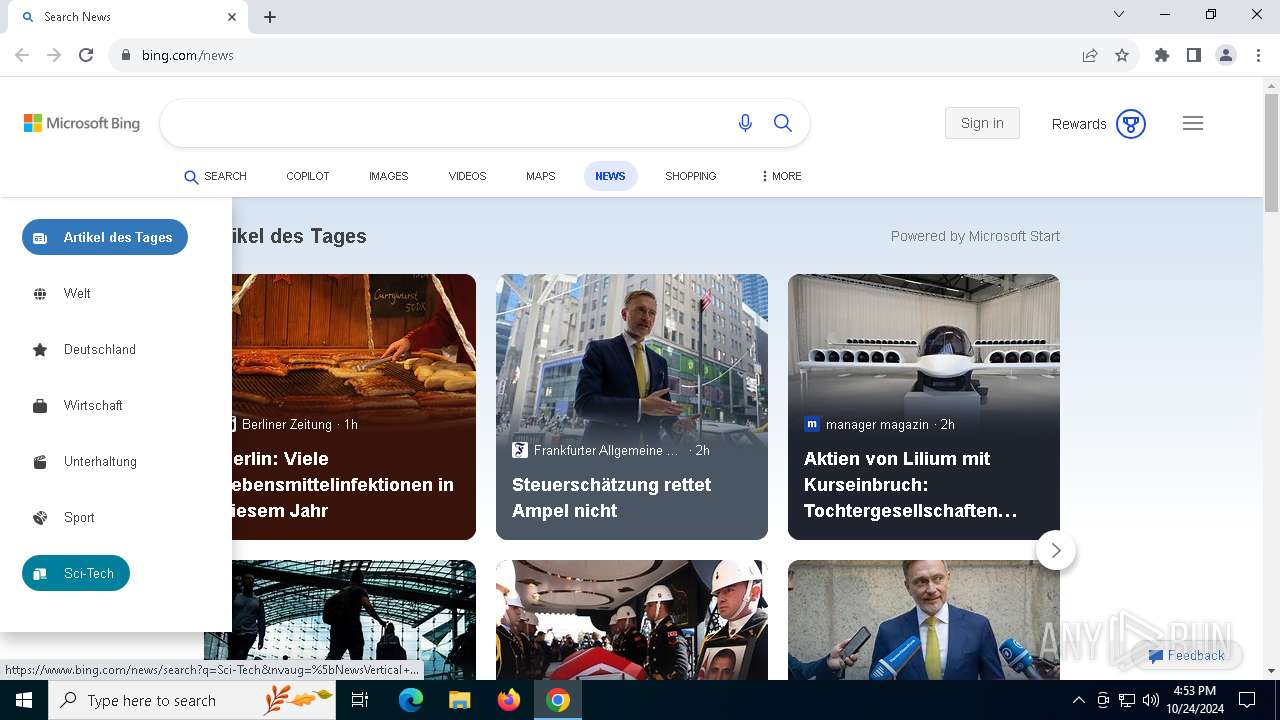Open Task View on the taskbar

[x=360, y=700]
